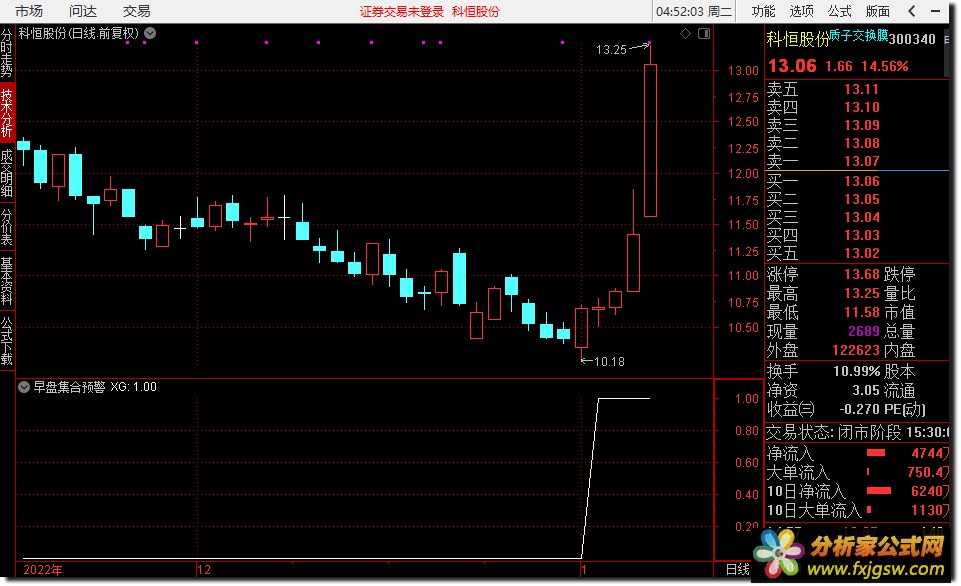Click the 卖一 price 13.07
The width and height of the screenshot is (961, 586).
click(x=861, y=161)
